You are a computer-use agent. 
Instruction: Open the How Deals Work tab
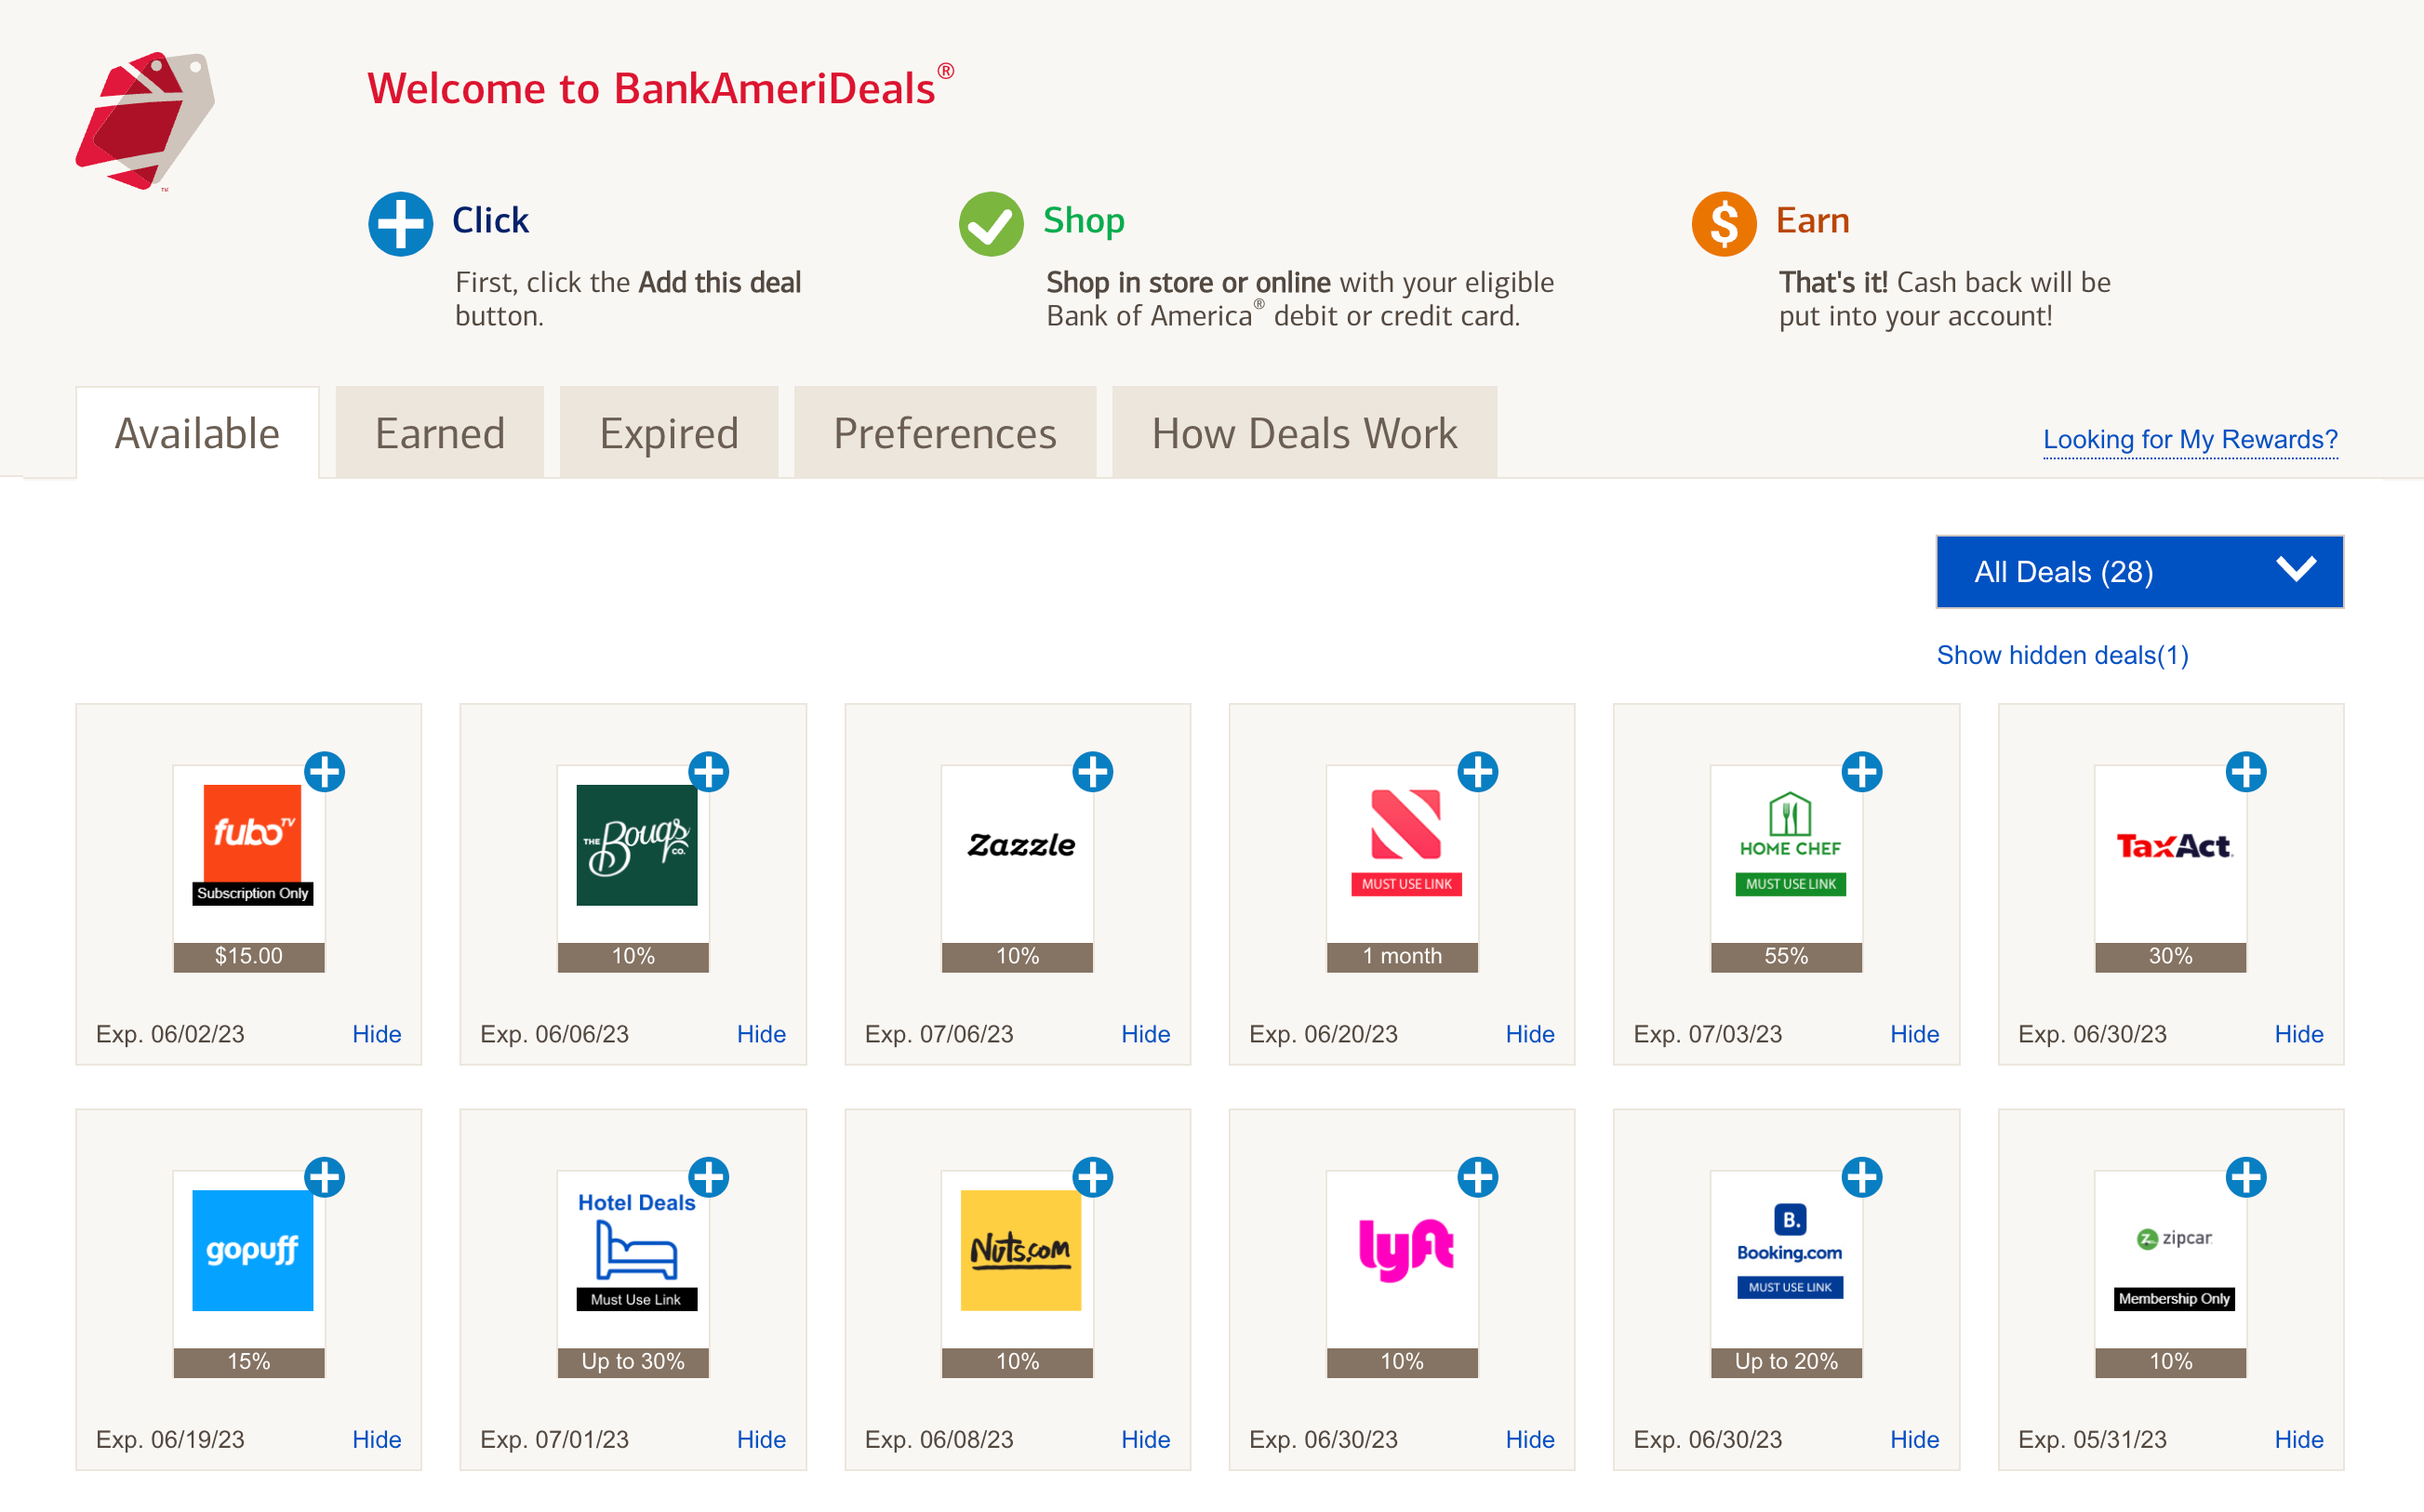click(x=1304, y=433)
